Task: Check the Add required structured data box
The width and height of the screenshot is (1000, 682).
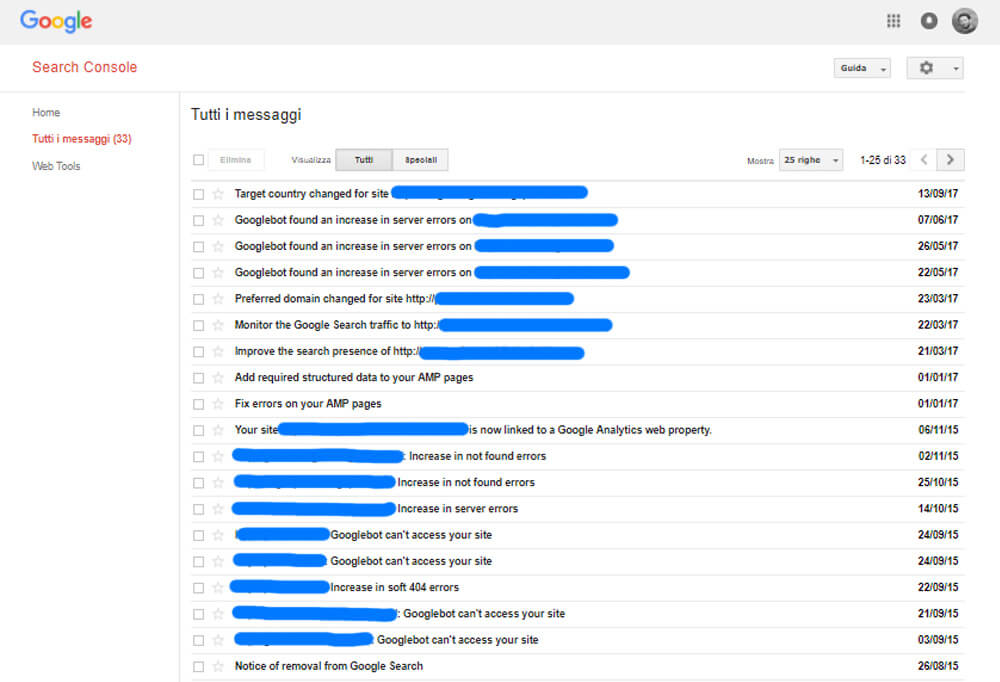Action: tap(198, 378)
